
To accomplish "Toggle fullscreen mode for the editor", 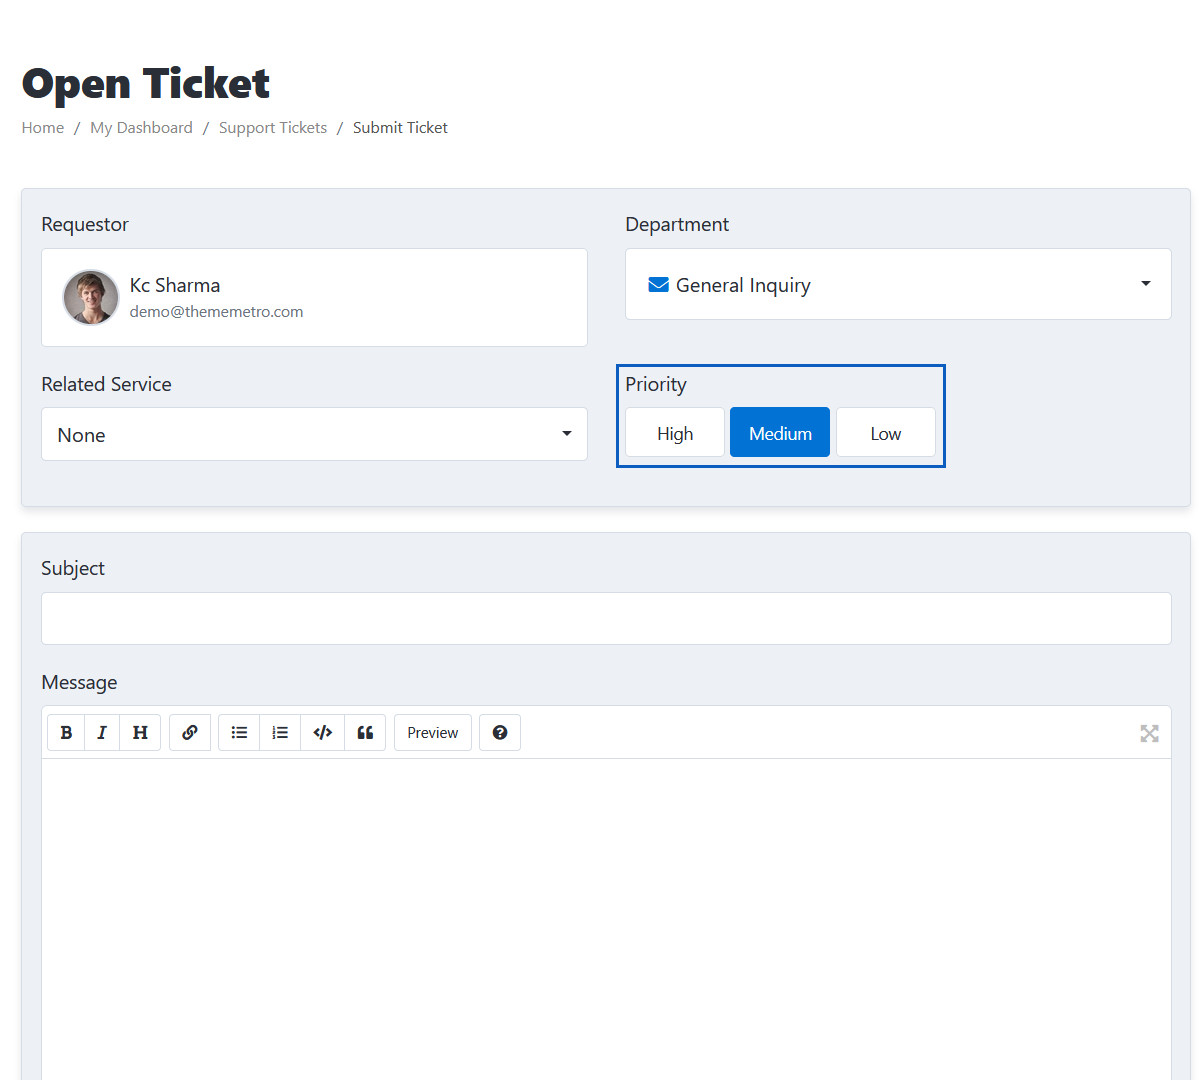I will point(1149,734).
